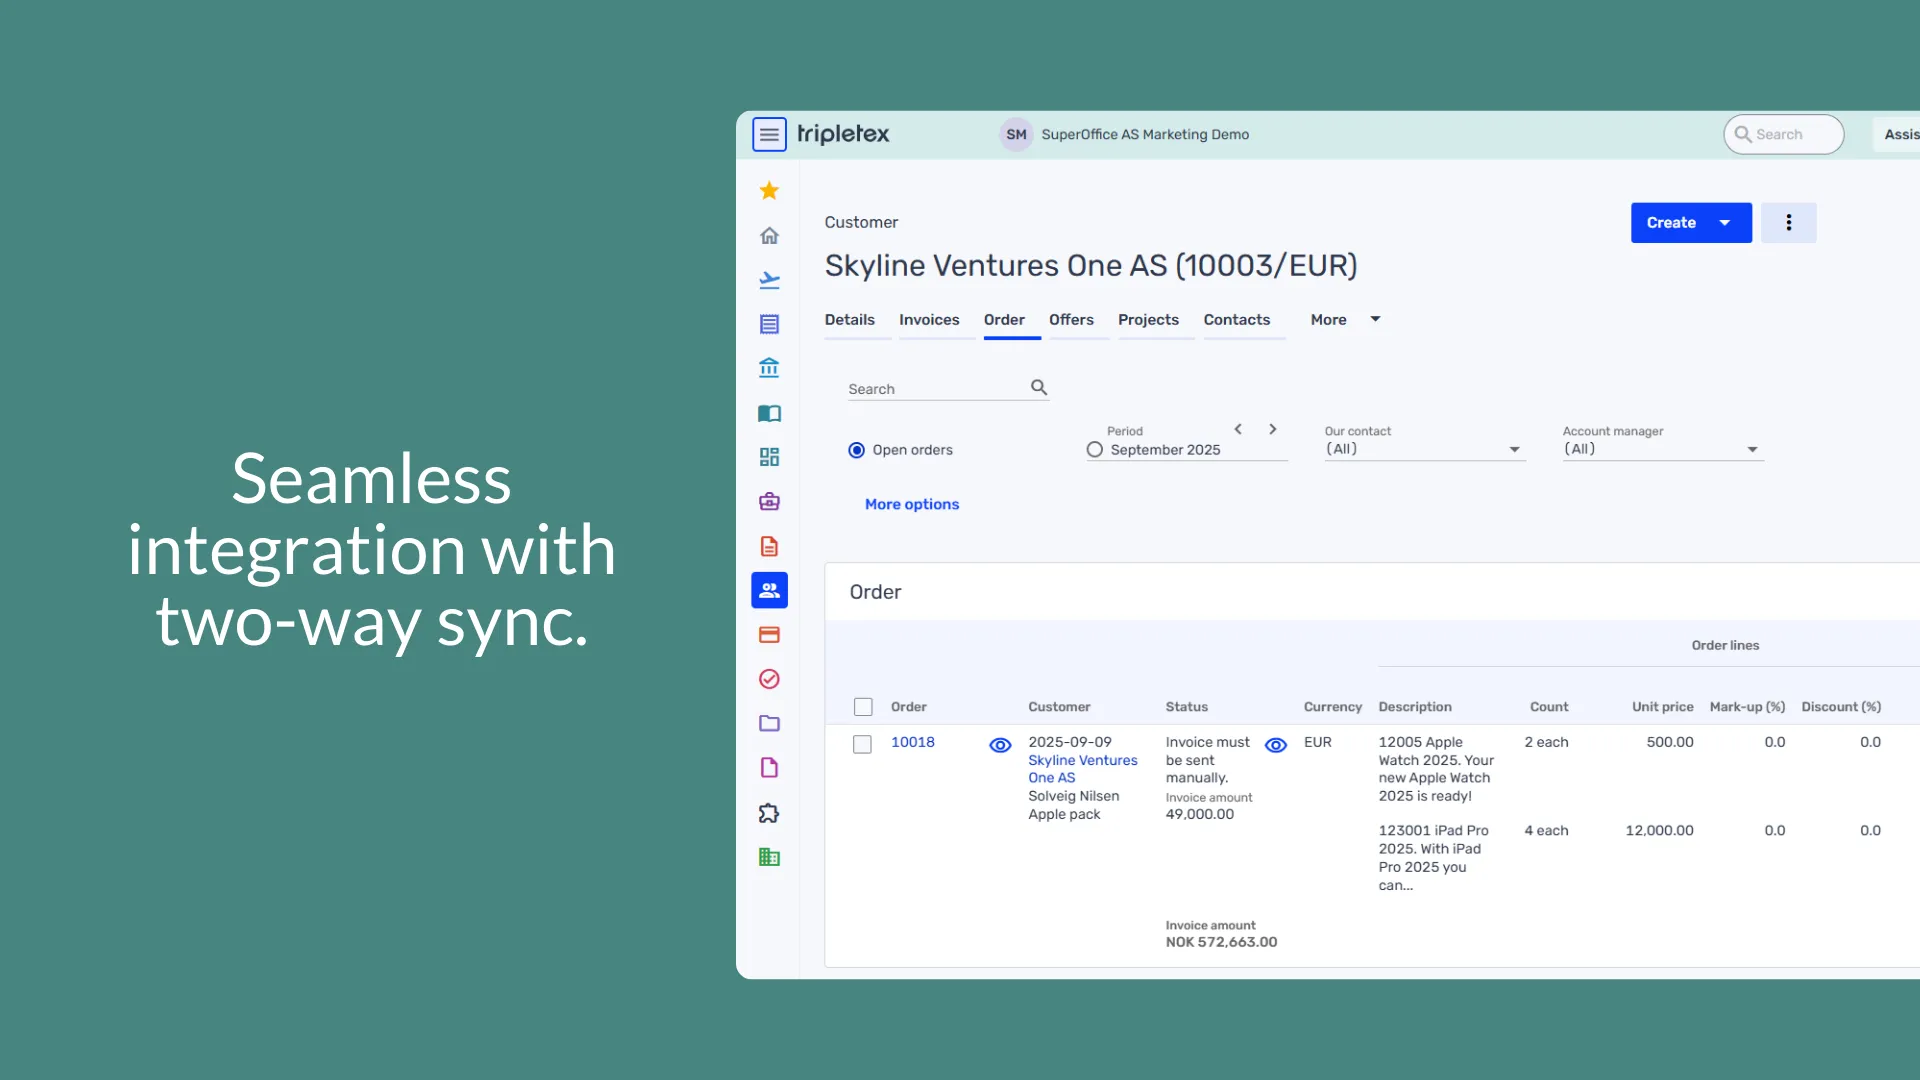Open the hamburger menu next to Tripletex logo
The image size is (1920, 1080).
(x=769, y=134)
